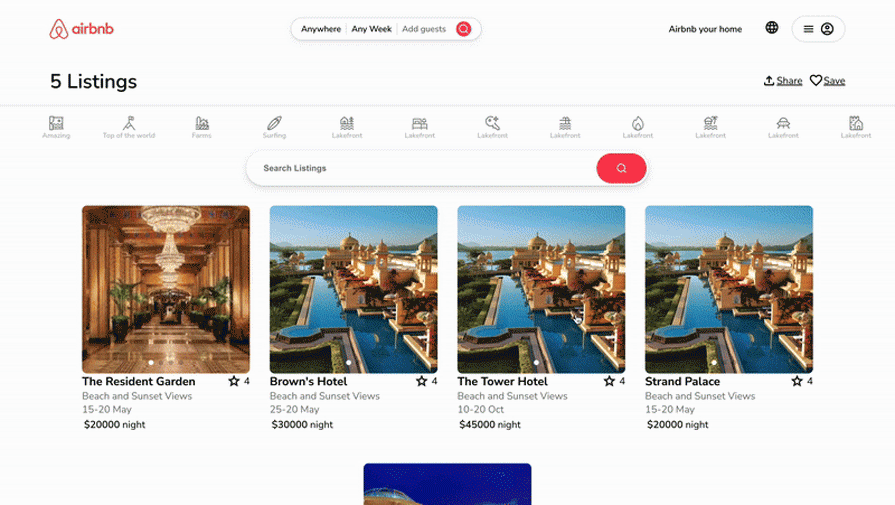The width and height of the screenshot is (895, 505).
Task: Open the Add guests selector
Action: click(424, 29)
